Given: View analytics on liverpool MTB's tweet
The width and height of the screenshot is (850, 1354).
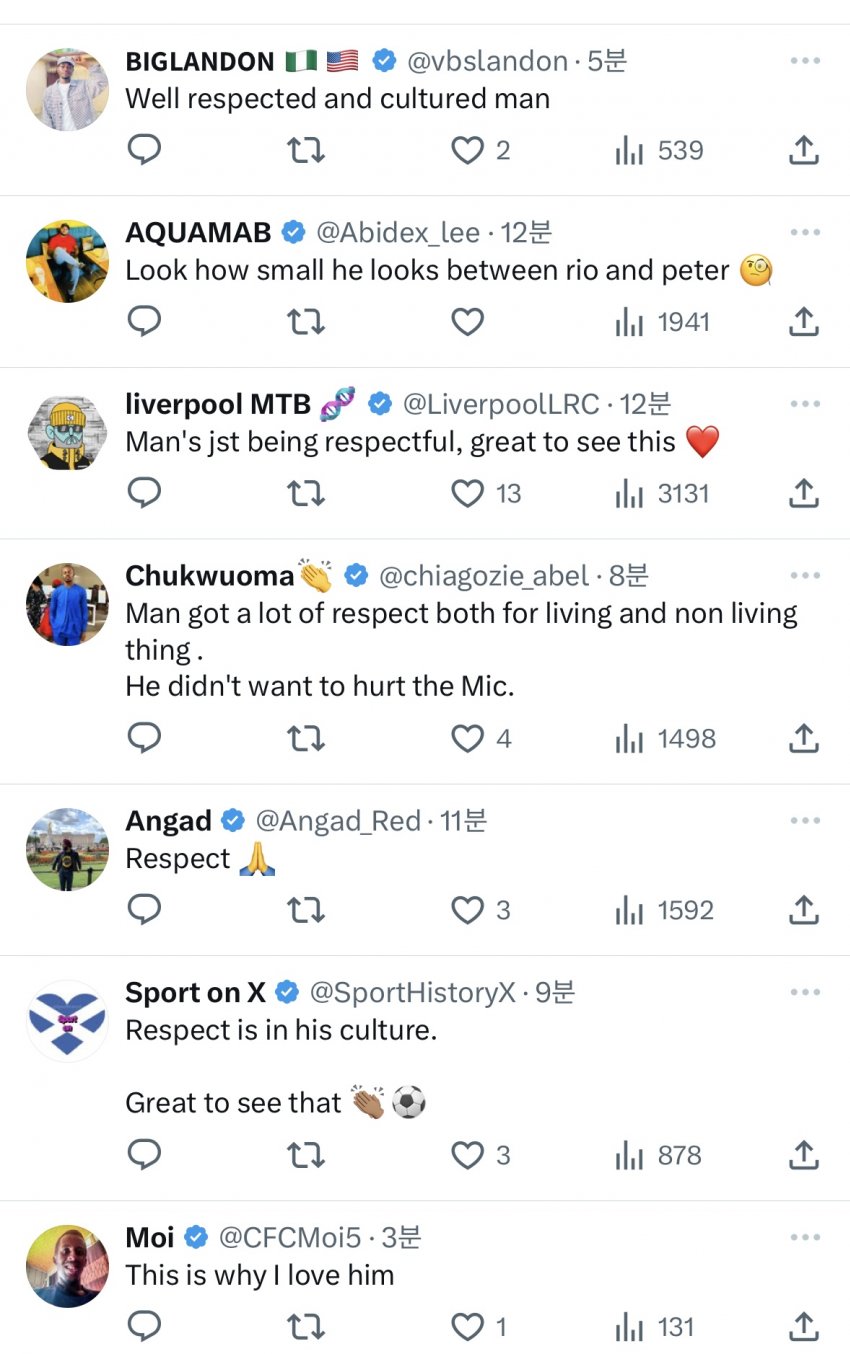Looking at the screenshot, I should pyautogui.click(x=662, y=494).
